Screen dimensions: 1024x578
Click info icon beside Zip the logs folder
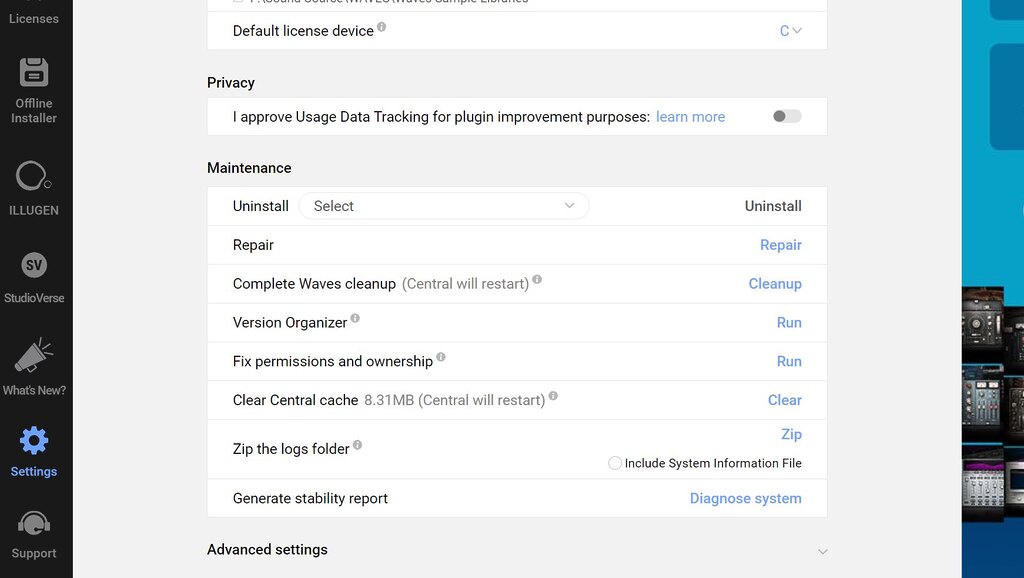tap(358, 446)
